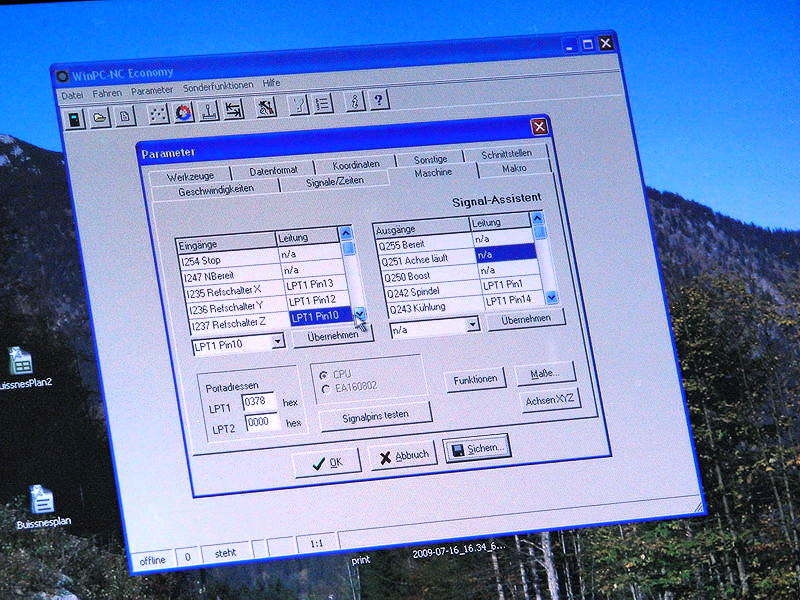The height and width of the screenshot is (600, 800).
Task: Select the joystick manual-move icon
Action: coord(209,111)
